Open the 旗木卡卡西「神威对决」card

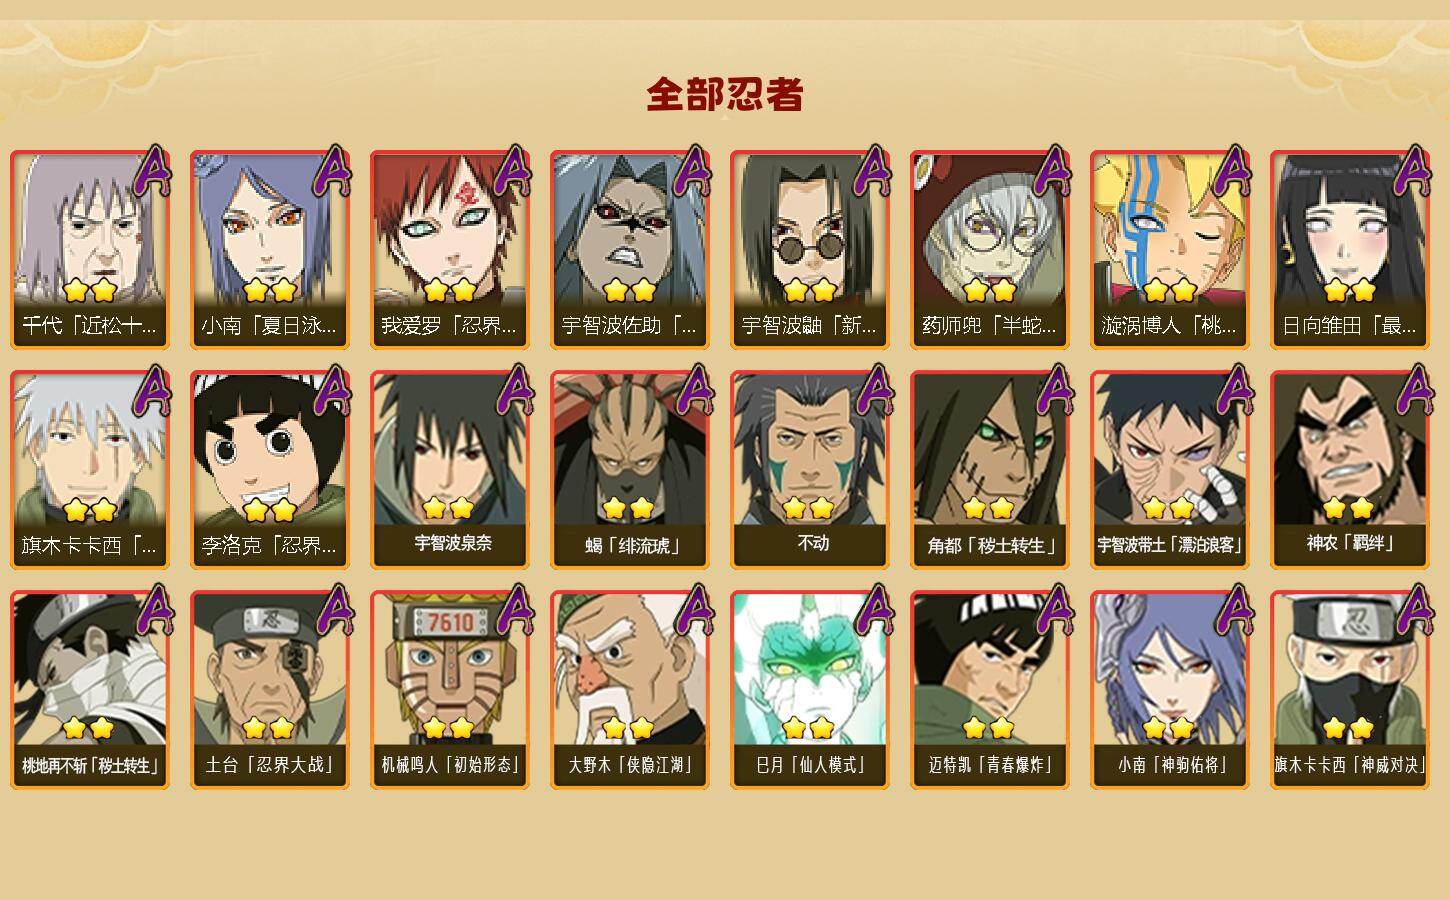(x=1350, y=690)
